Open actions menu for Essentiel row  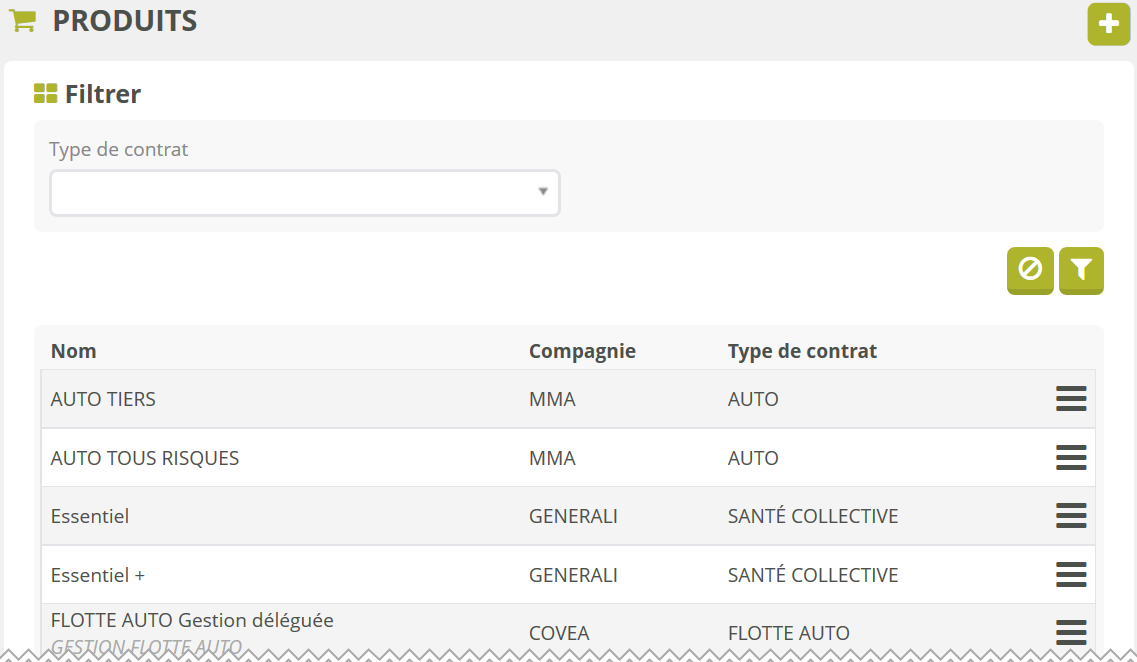coord(1071,516)
